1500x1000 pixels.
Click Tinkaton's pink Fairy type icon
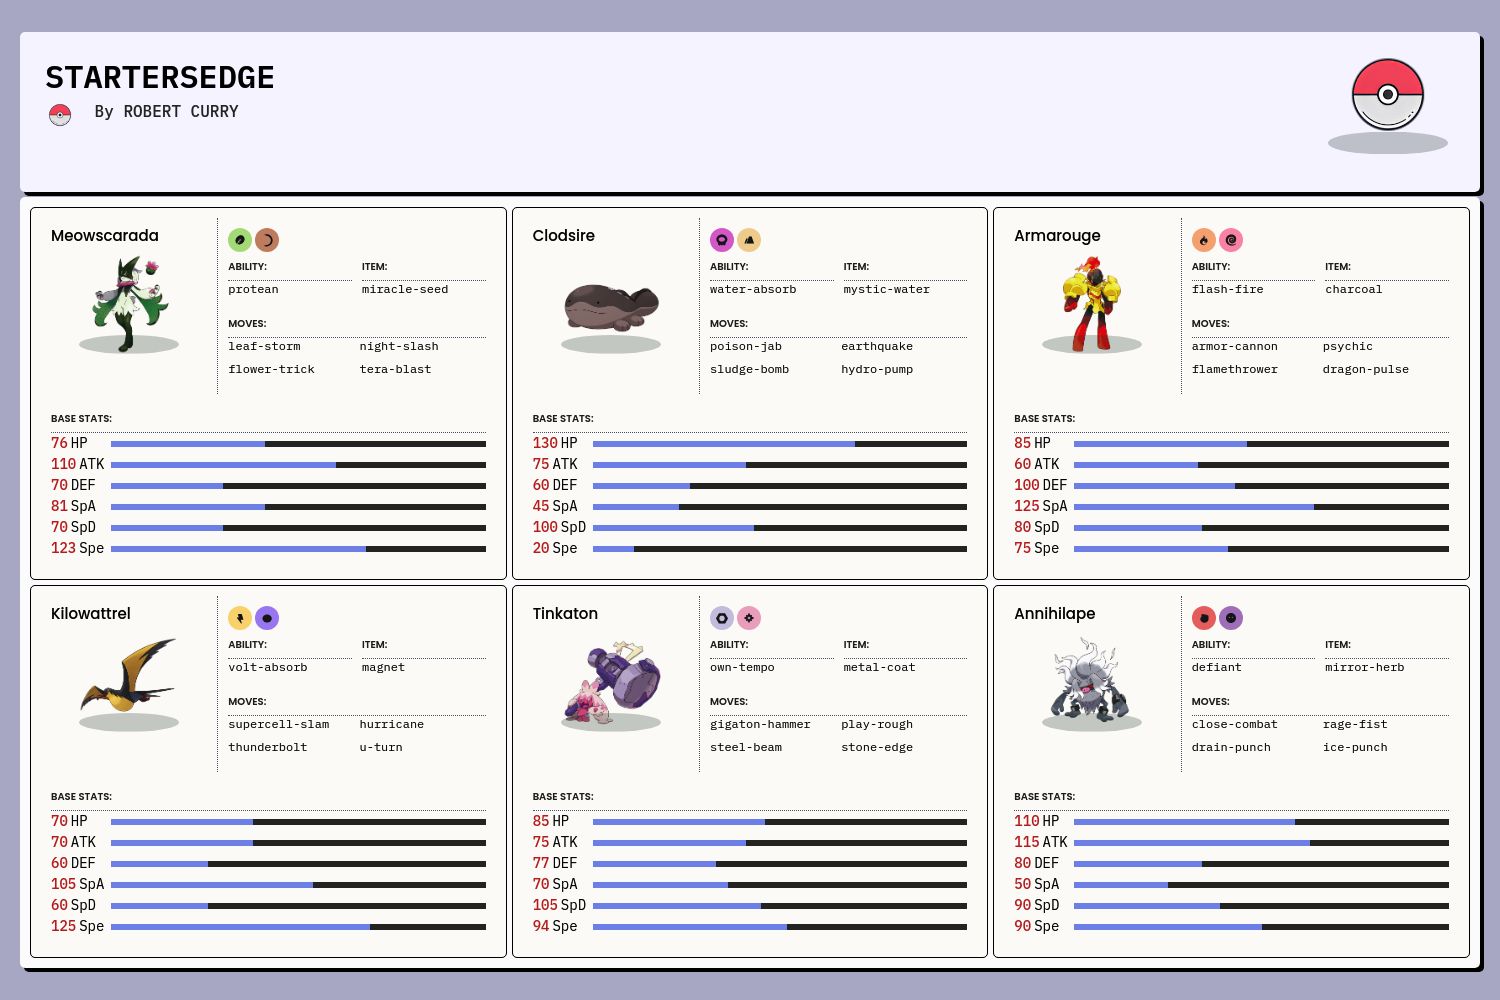pyautogui.click(x=749, y=618)
